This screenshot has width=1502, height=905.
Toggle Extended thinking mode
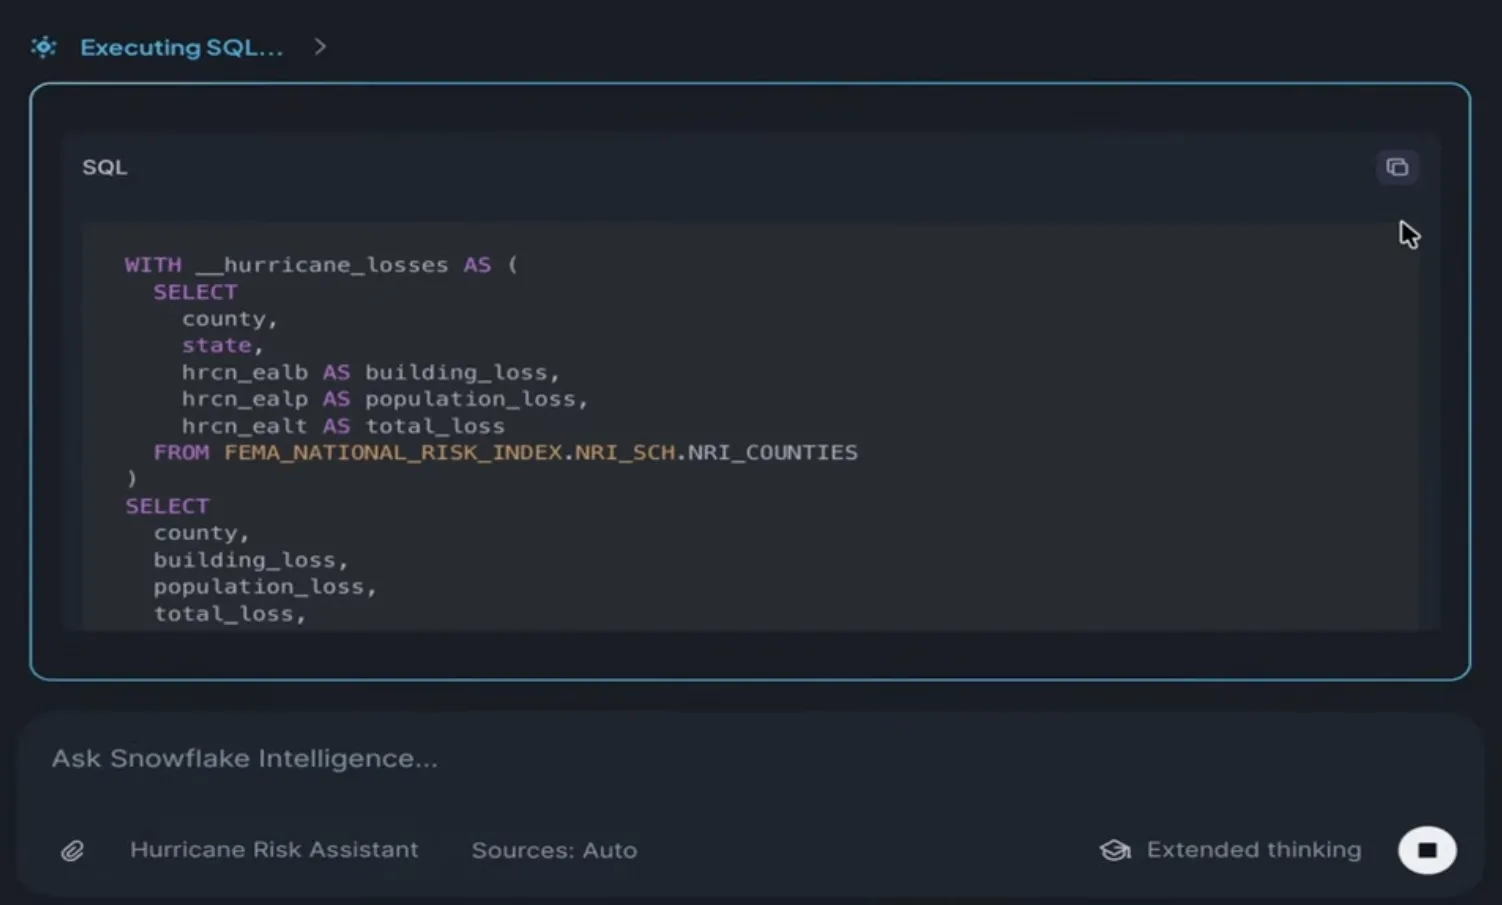[1231, 850]
